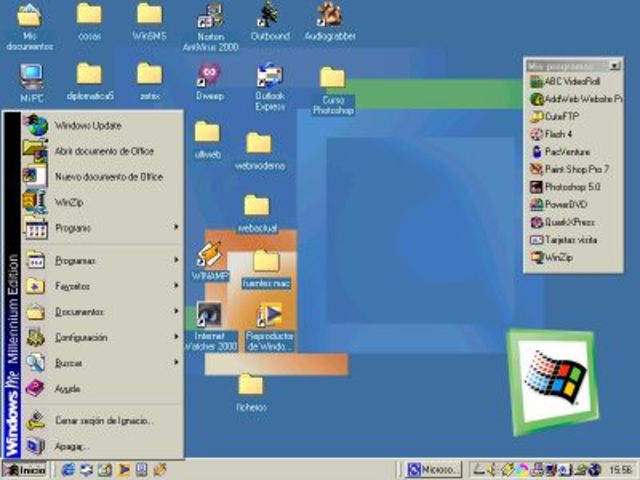Screen dimensions: 640x480
Task: Select the cosas folder icon
Action: point(89,22)
